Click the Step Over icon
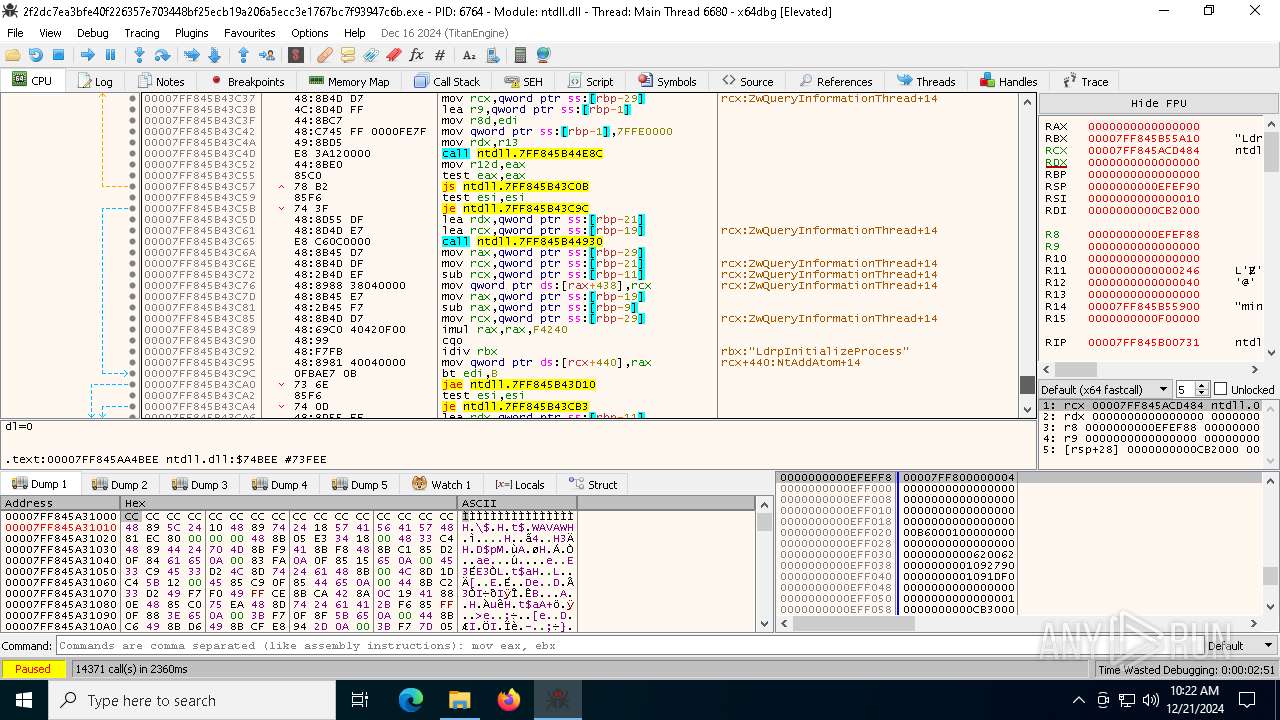 tap(162, 55)
